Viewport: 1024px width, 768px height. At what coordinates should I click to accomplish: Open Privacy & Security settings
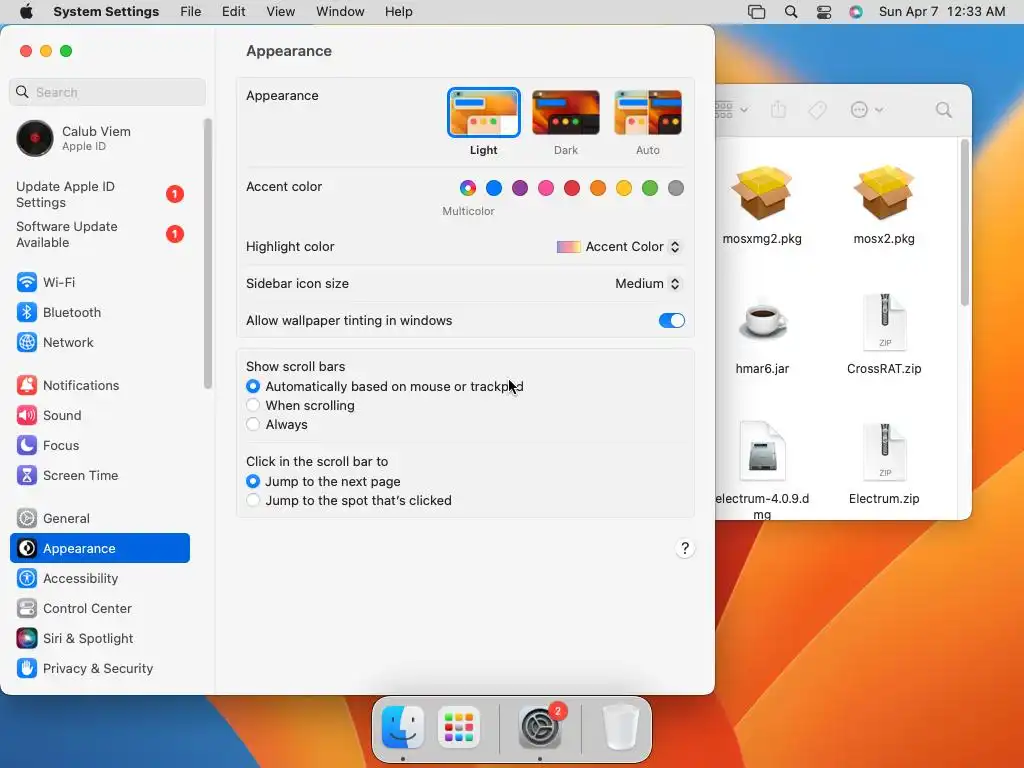100,669
